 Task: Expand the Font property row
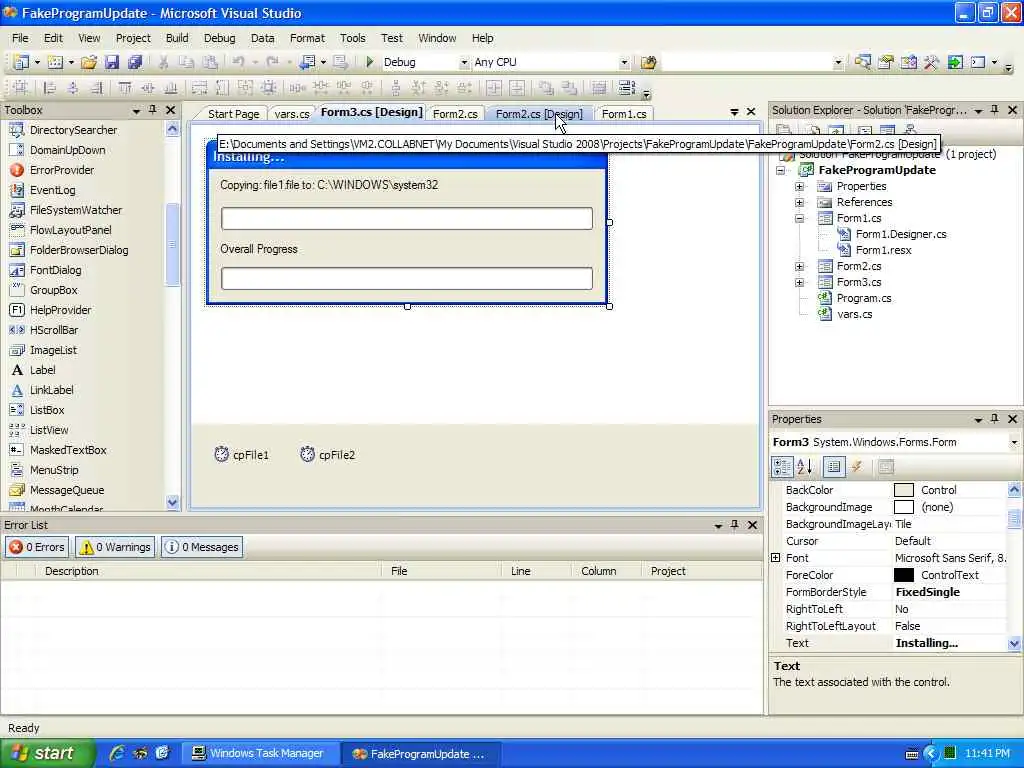(x=776, y=558)
